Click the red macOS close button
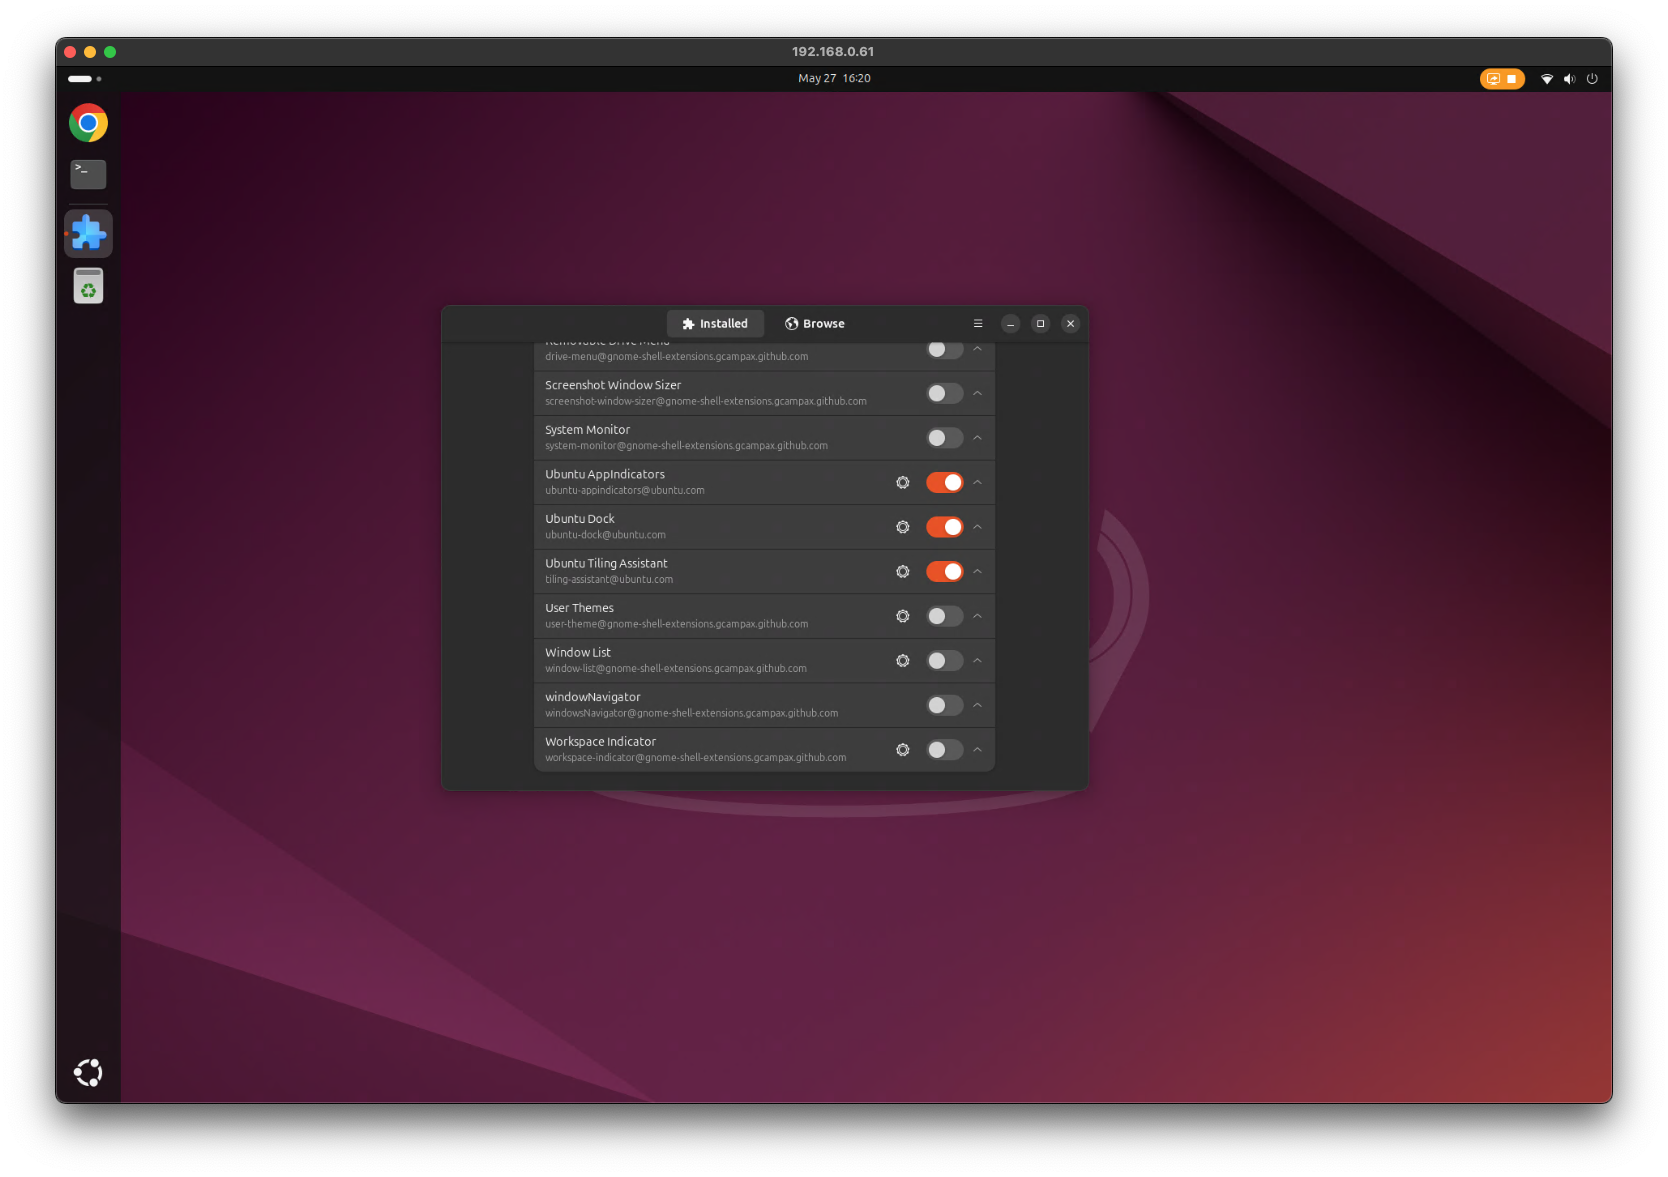The image size is (1668, 1177). (x=70, y=52)
